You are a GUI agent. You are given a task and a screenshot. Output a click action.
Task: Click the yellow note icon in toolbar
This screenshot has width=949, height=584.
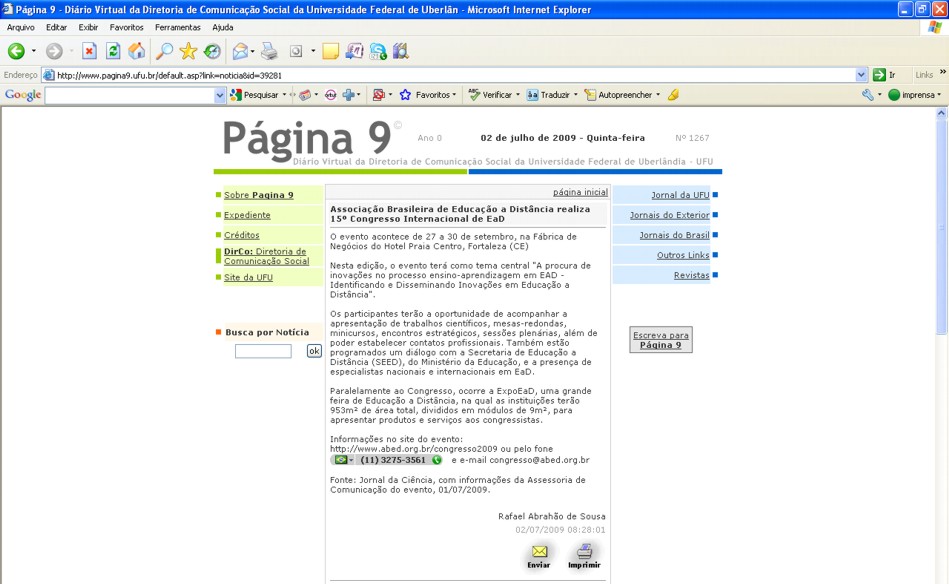(x=330, y=51)
